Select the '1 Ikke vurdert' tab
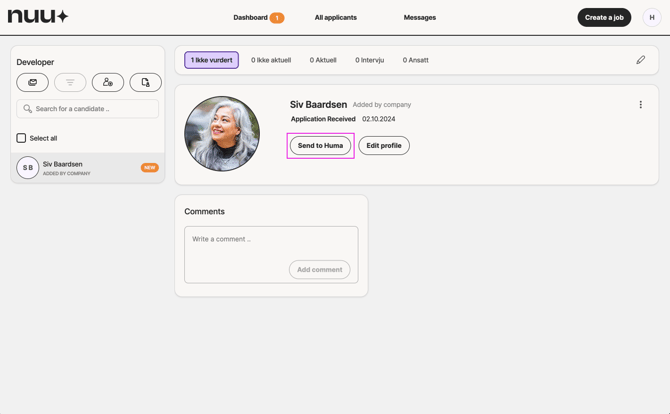The image size is (670, 414). click(211, 60)
